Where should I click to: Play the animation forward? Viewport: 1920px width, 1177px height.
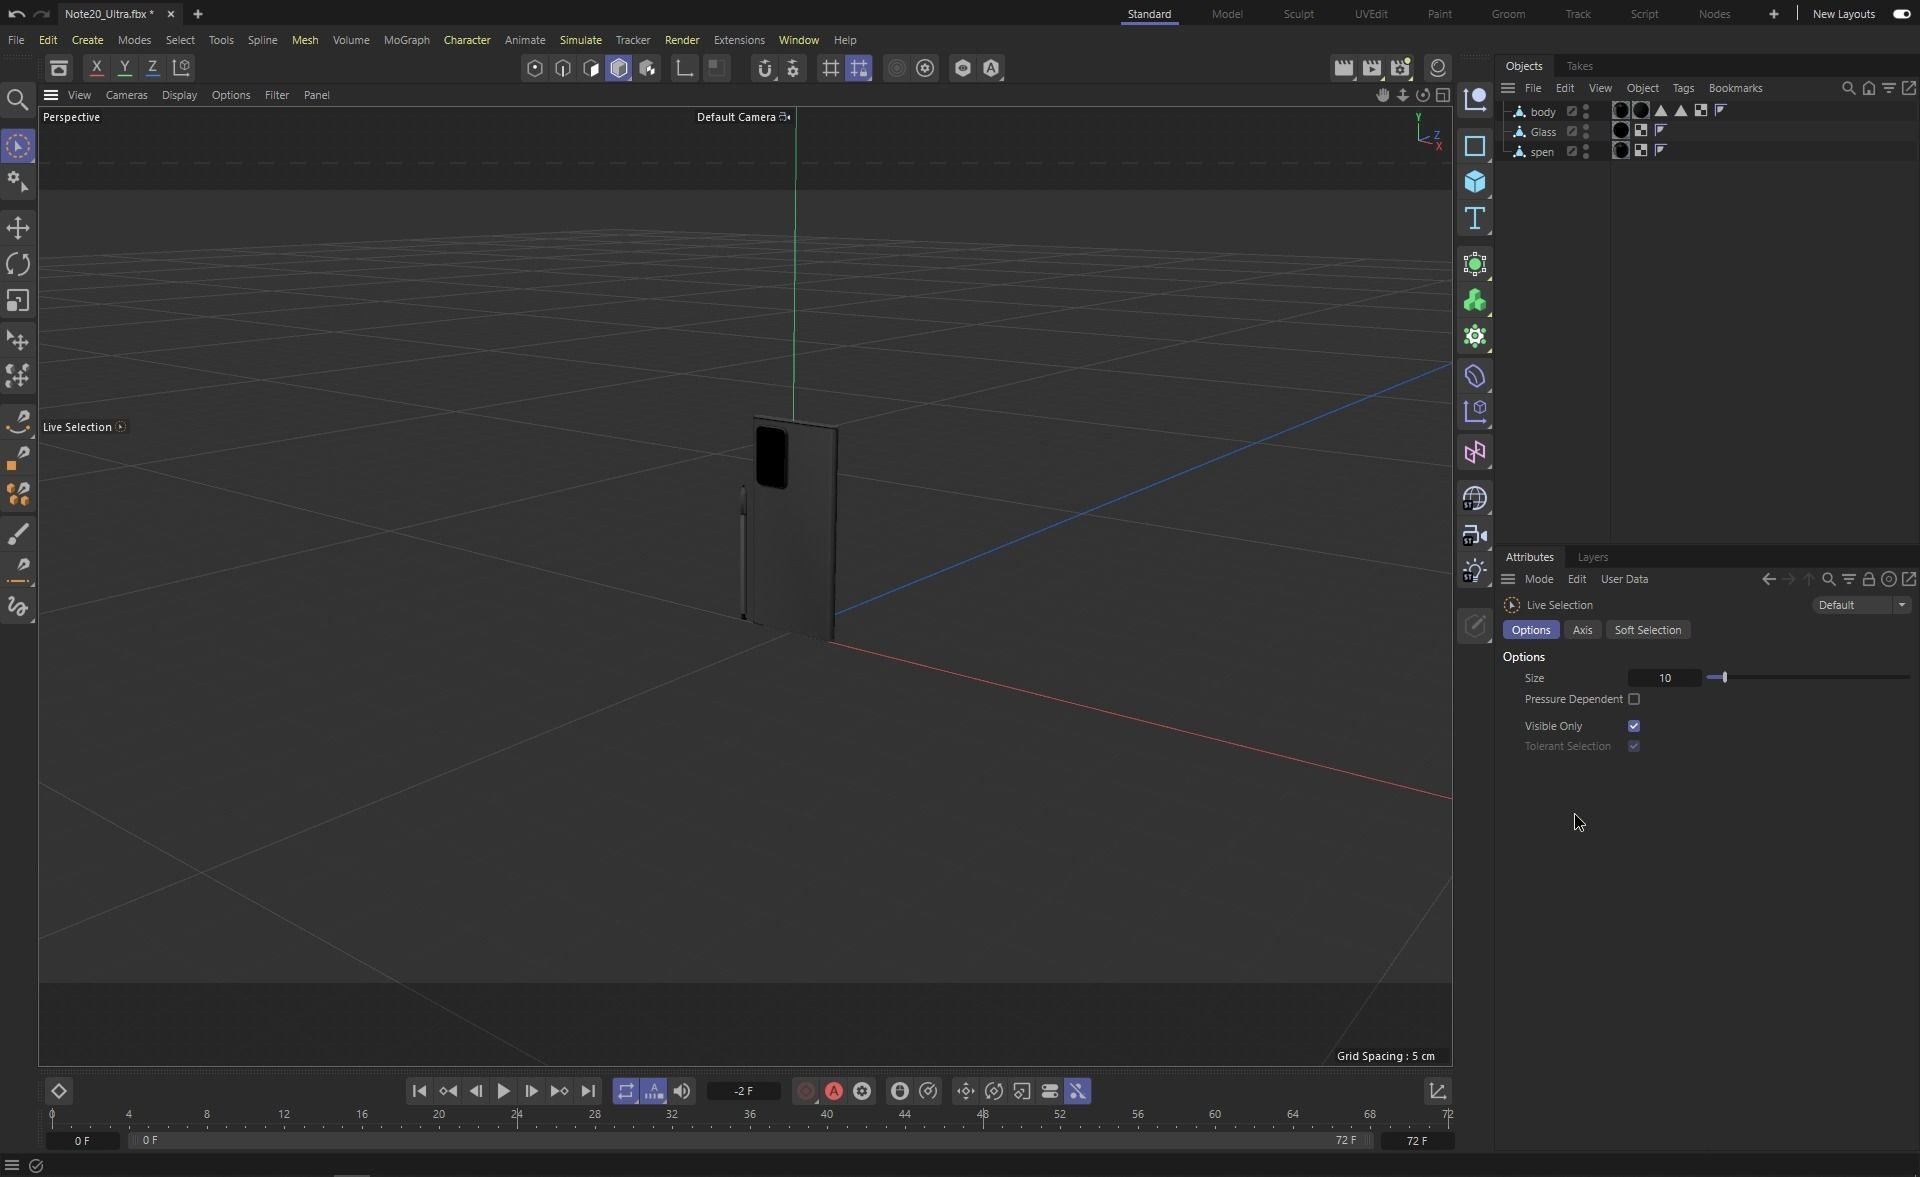tap(503, 1091)
